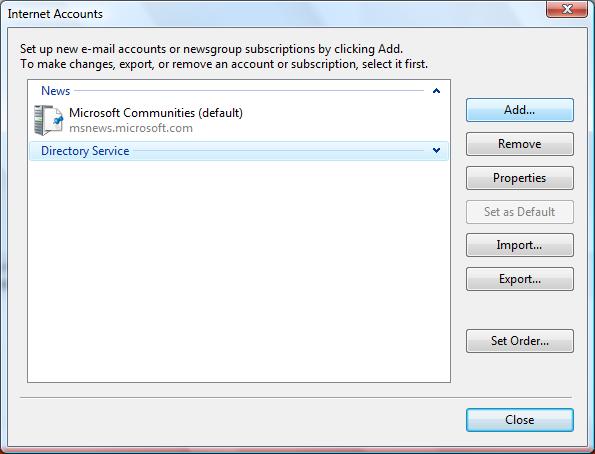This screenshot has height=454, width=595.
Task: Open account Properties
Action: [x=519, y=178]
